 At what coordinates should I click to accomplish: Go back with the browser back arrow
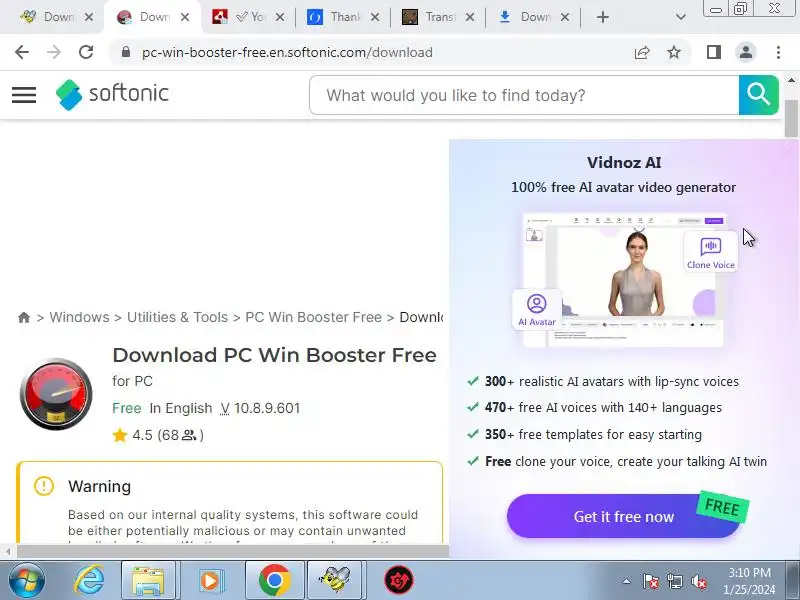click(x=22, y=52)
